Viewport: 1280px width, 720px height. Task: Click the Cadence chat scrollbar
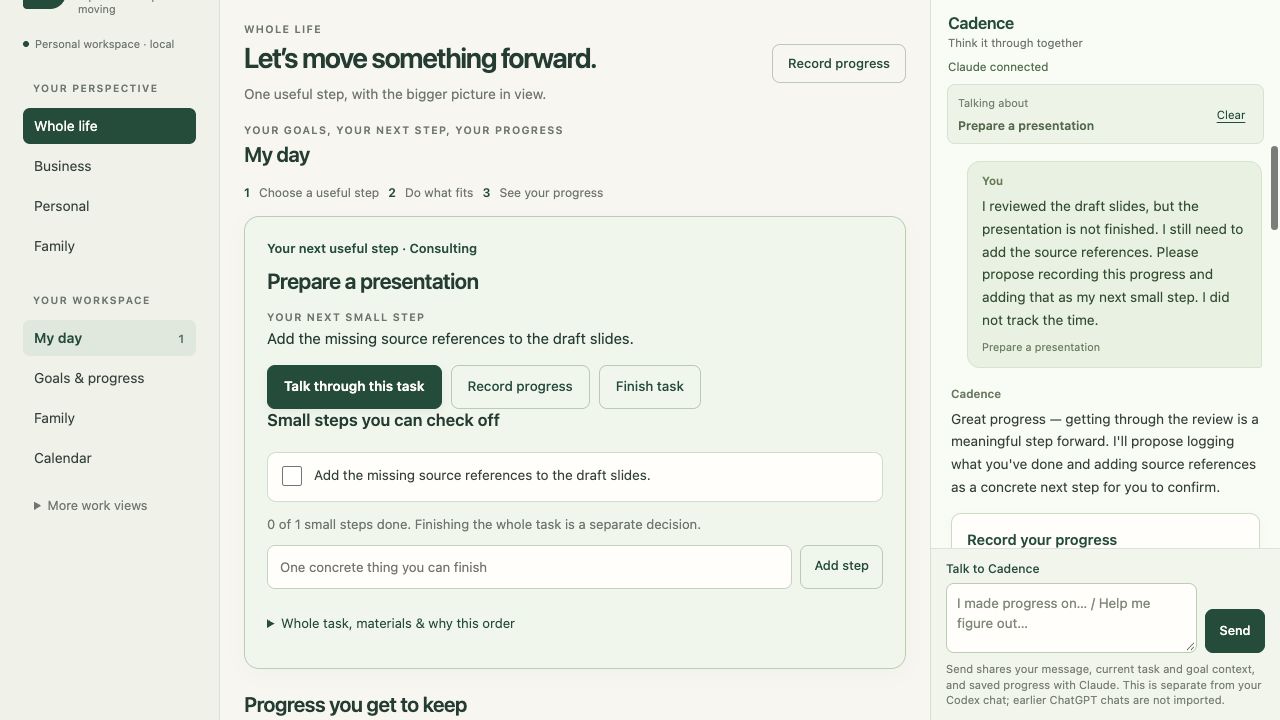[1274, 188]
